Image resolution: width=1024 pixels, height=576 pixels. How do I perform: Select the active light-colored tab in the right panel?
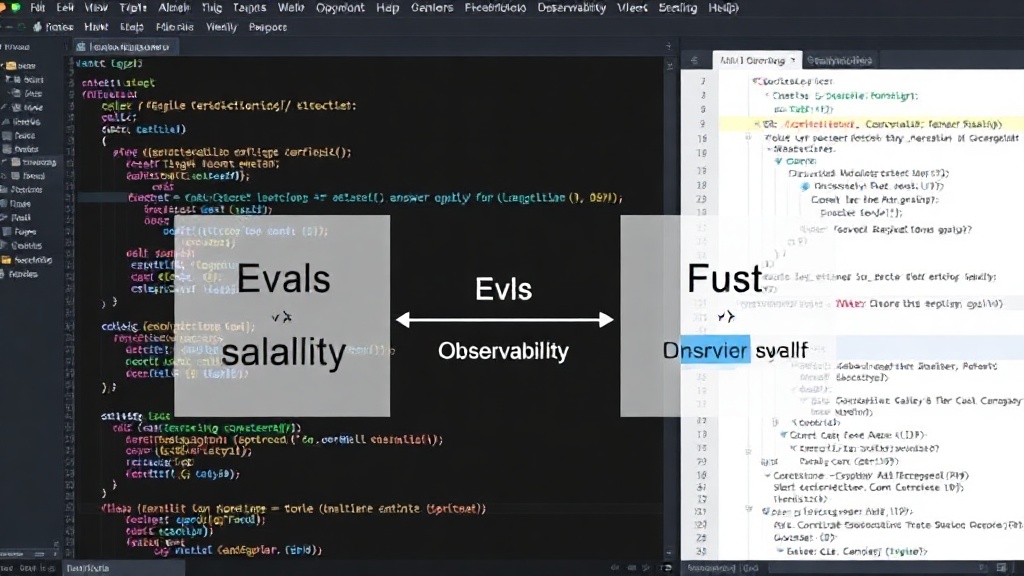[756, 60]
